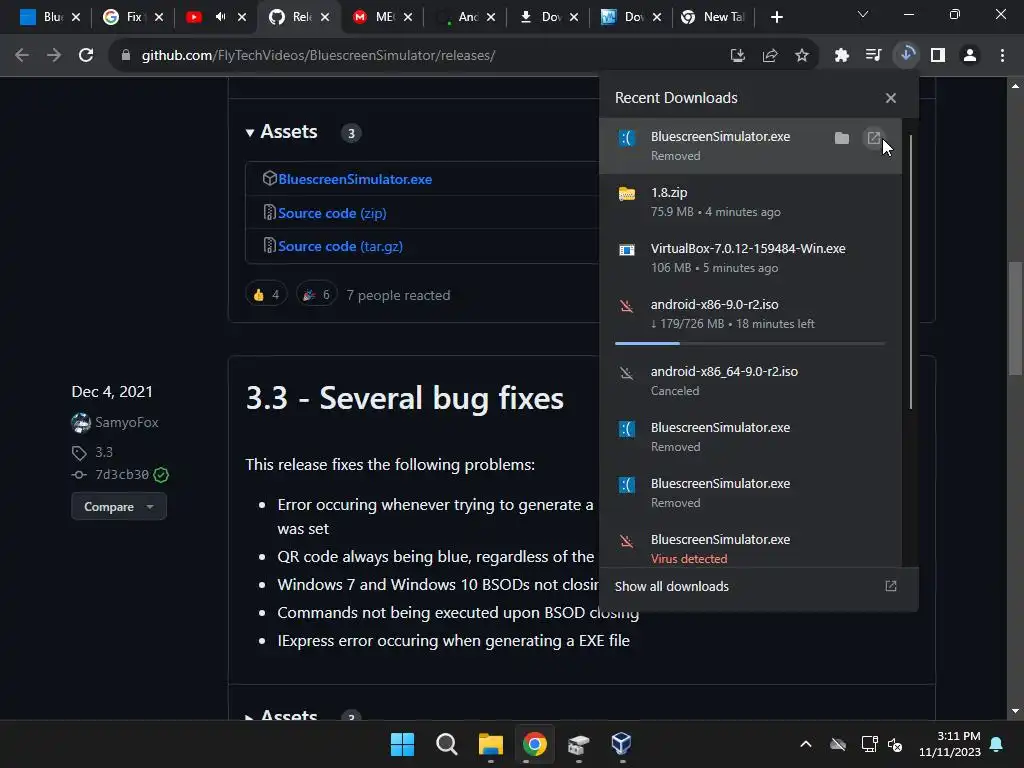Click the thumbs up reaction button
The width and height of the screenshot is (1024, 768).
(266, 295)
